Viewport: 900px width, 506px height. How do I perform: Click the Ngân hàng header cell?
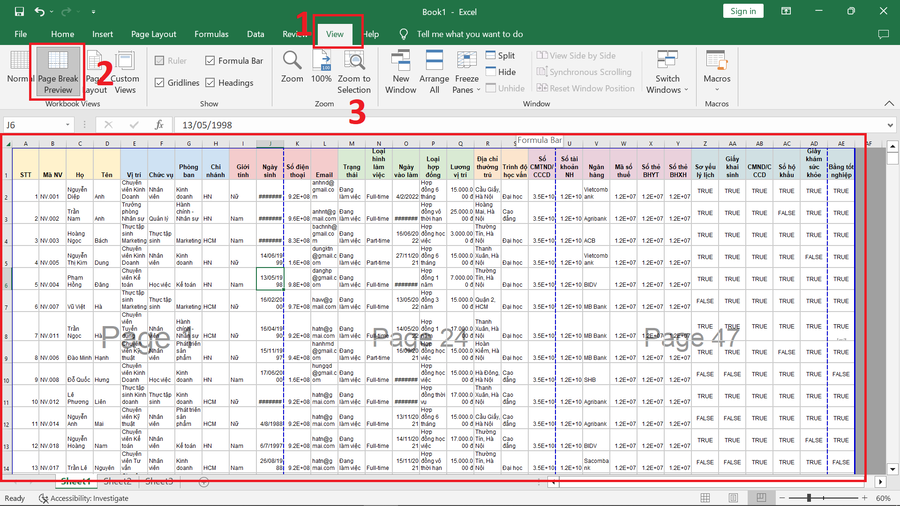click(x=596, y=165)
